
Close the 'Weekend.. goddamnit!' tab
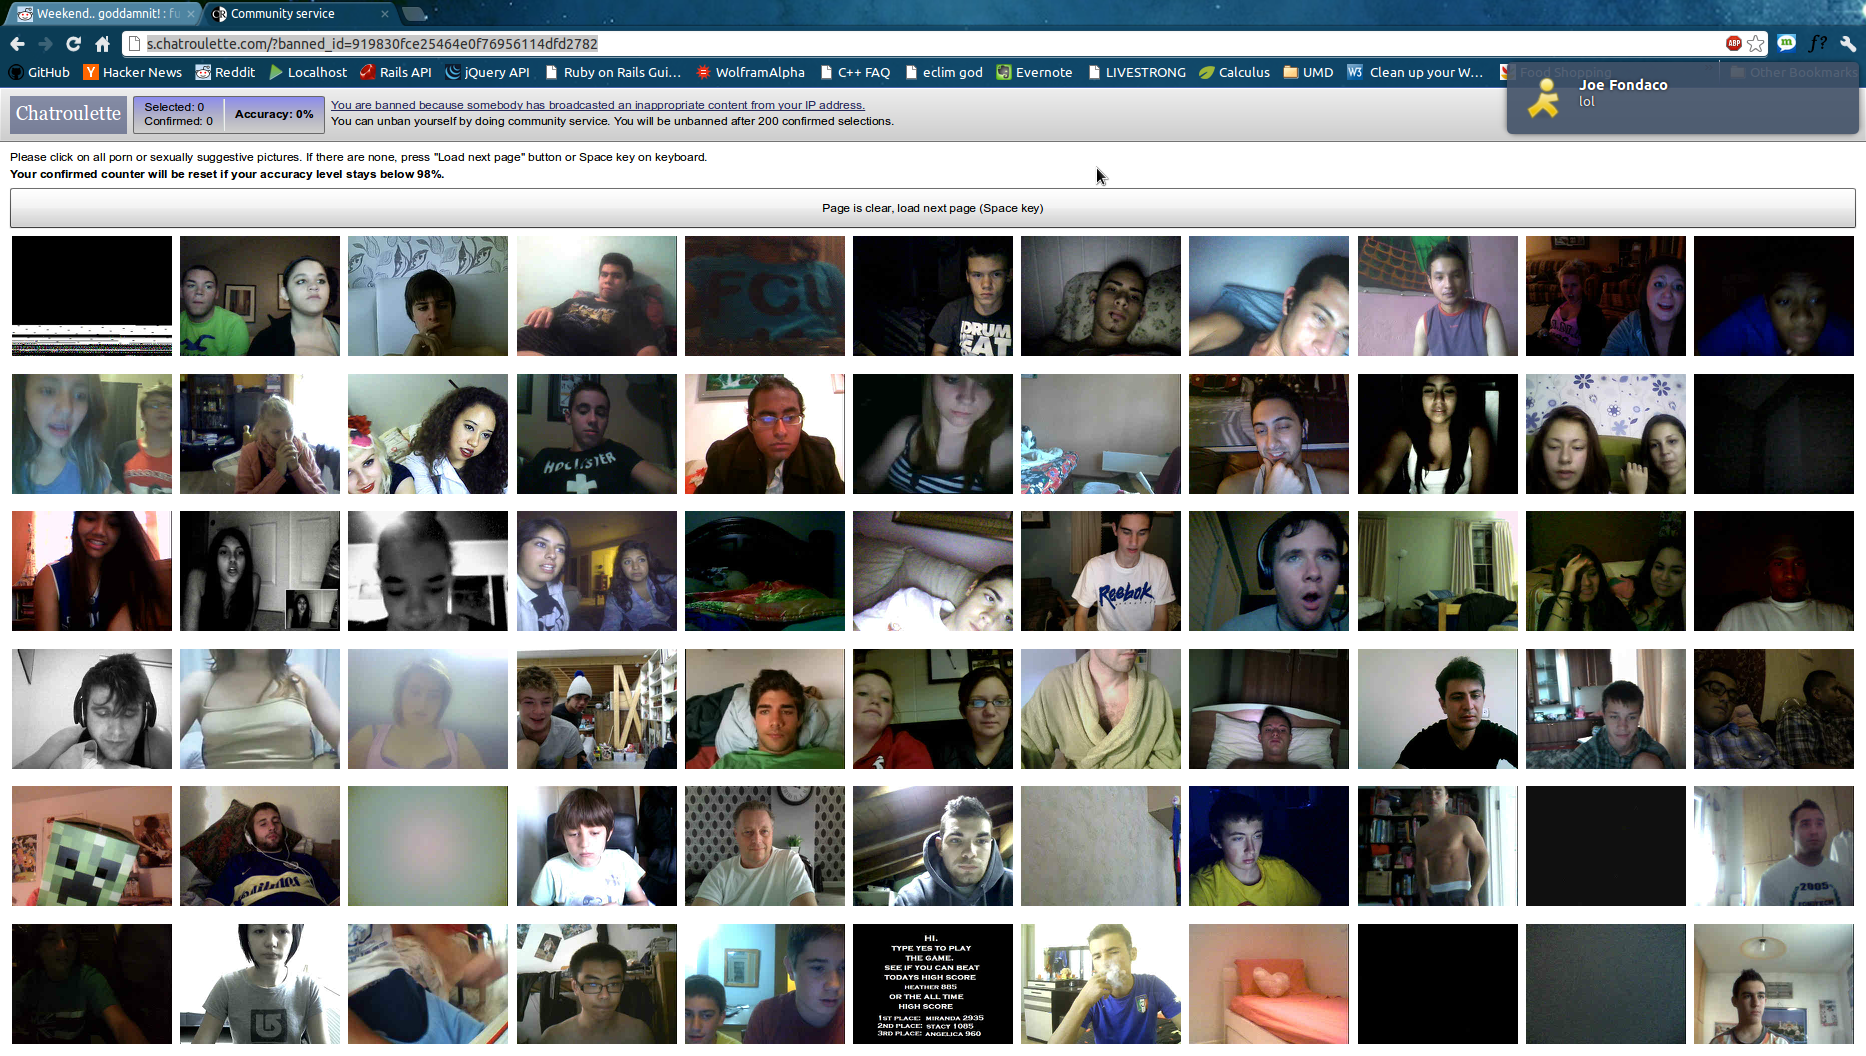pos(191,14)
